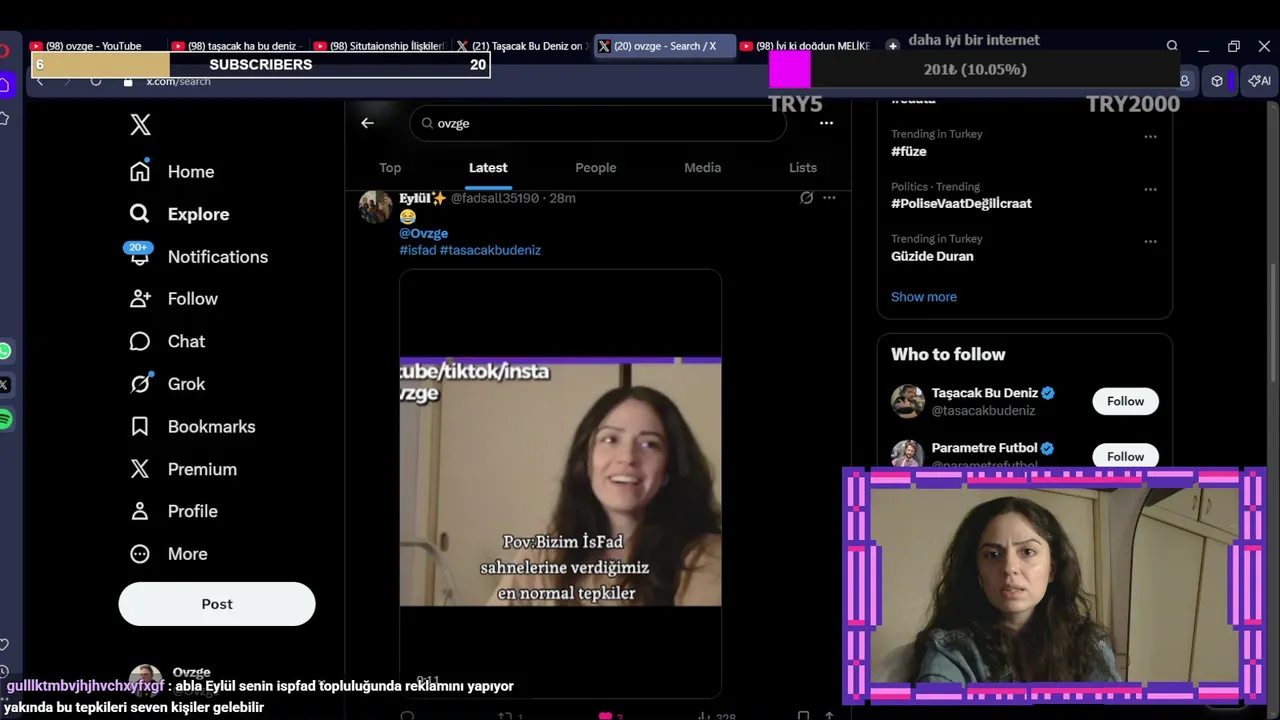Image resolution: width=1280 pixels, height=720 pixels.
Task: Go to Profile page
Action: tap(173, 511)
